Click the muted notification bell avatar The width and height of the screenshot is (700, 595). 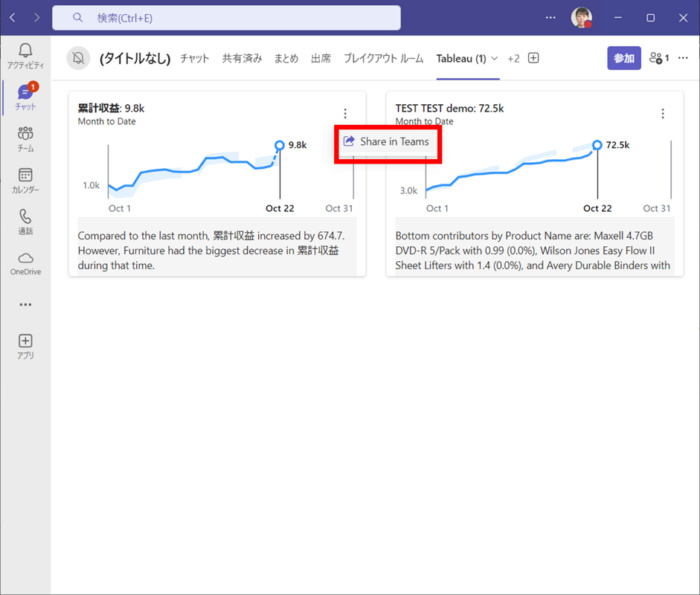coord(78,58)
